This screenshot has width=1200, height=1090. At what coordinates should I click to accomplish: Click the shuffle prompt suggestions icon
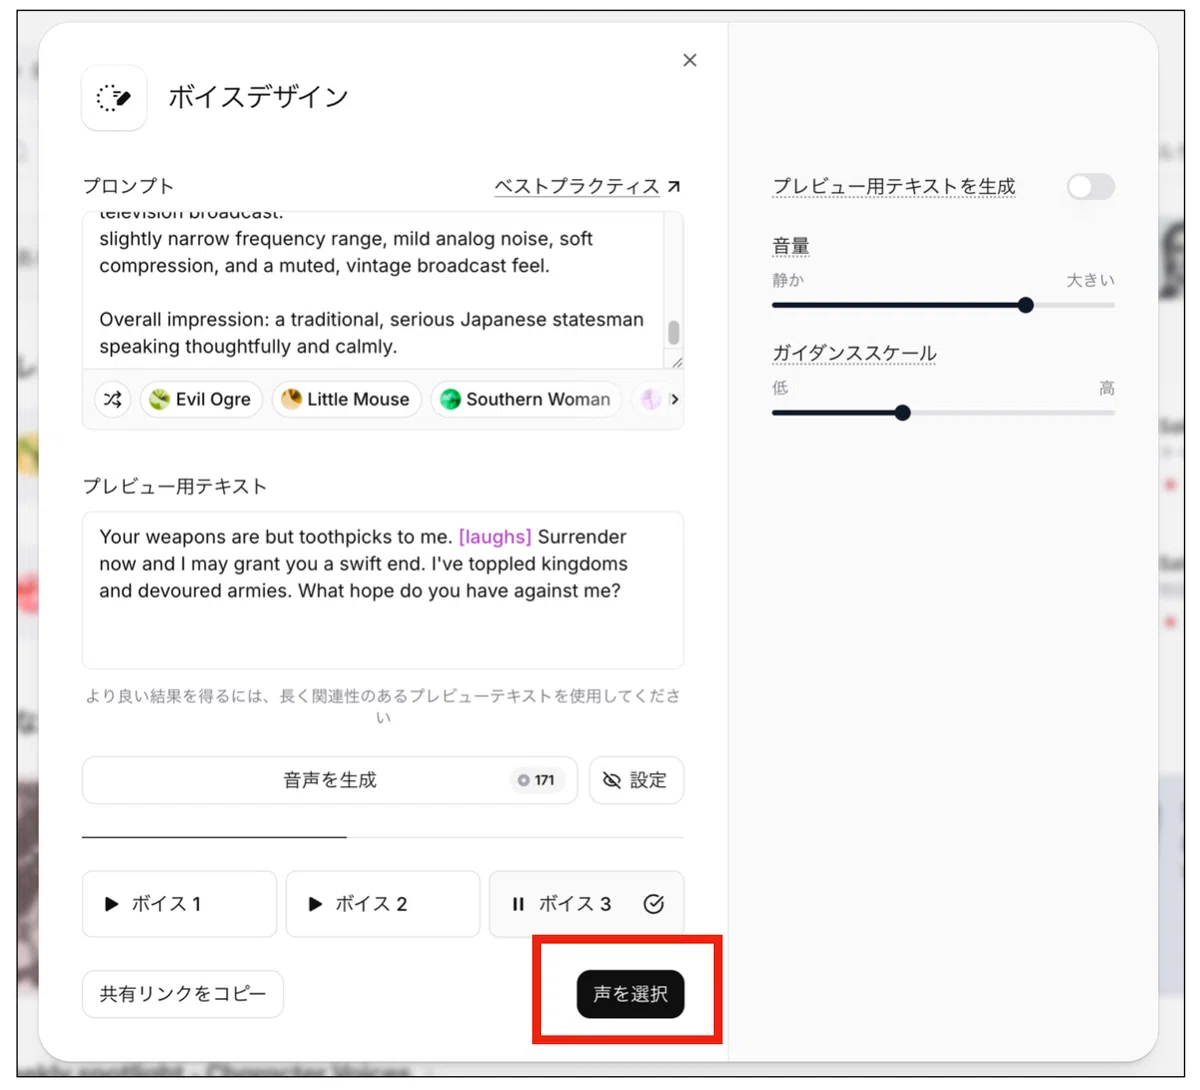(113, 399)
